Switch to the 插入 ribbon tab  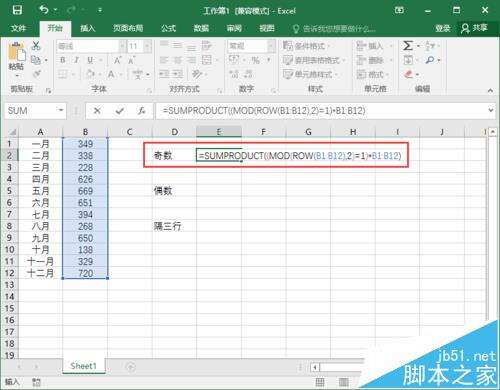[88, 28]
